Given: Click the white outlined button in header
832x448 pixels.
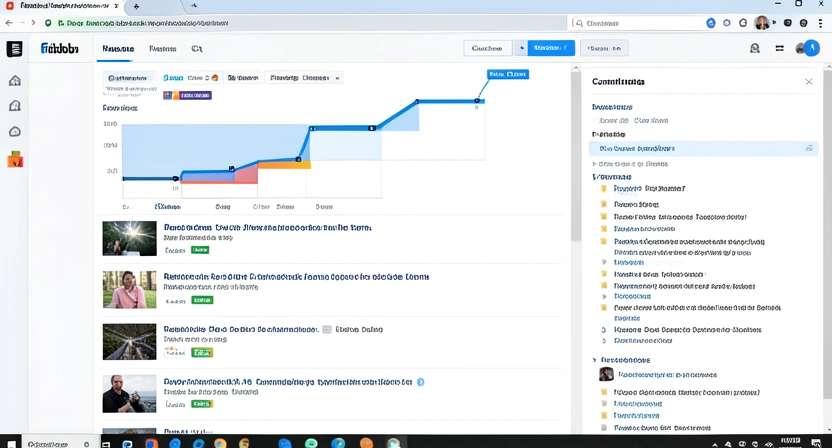Looking at the screenshot, I should pos(488,48).
